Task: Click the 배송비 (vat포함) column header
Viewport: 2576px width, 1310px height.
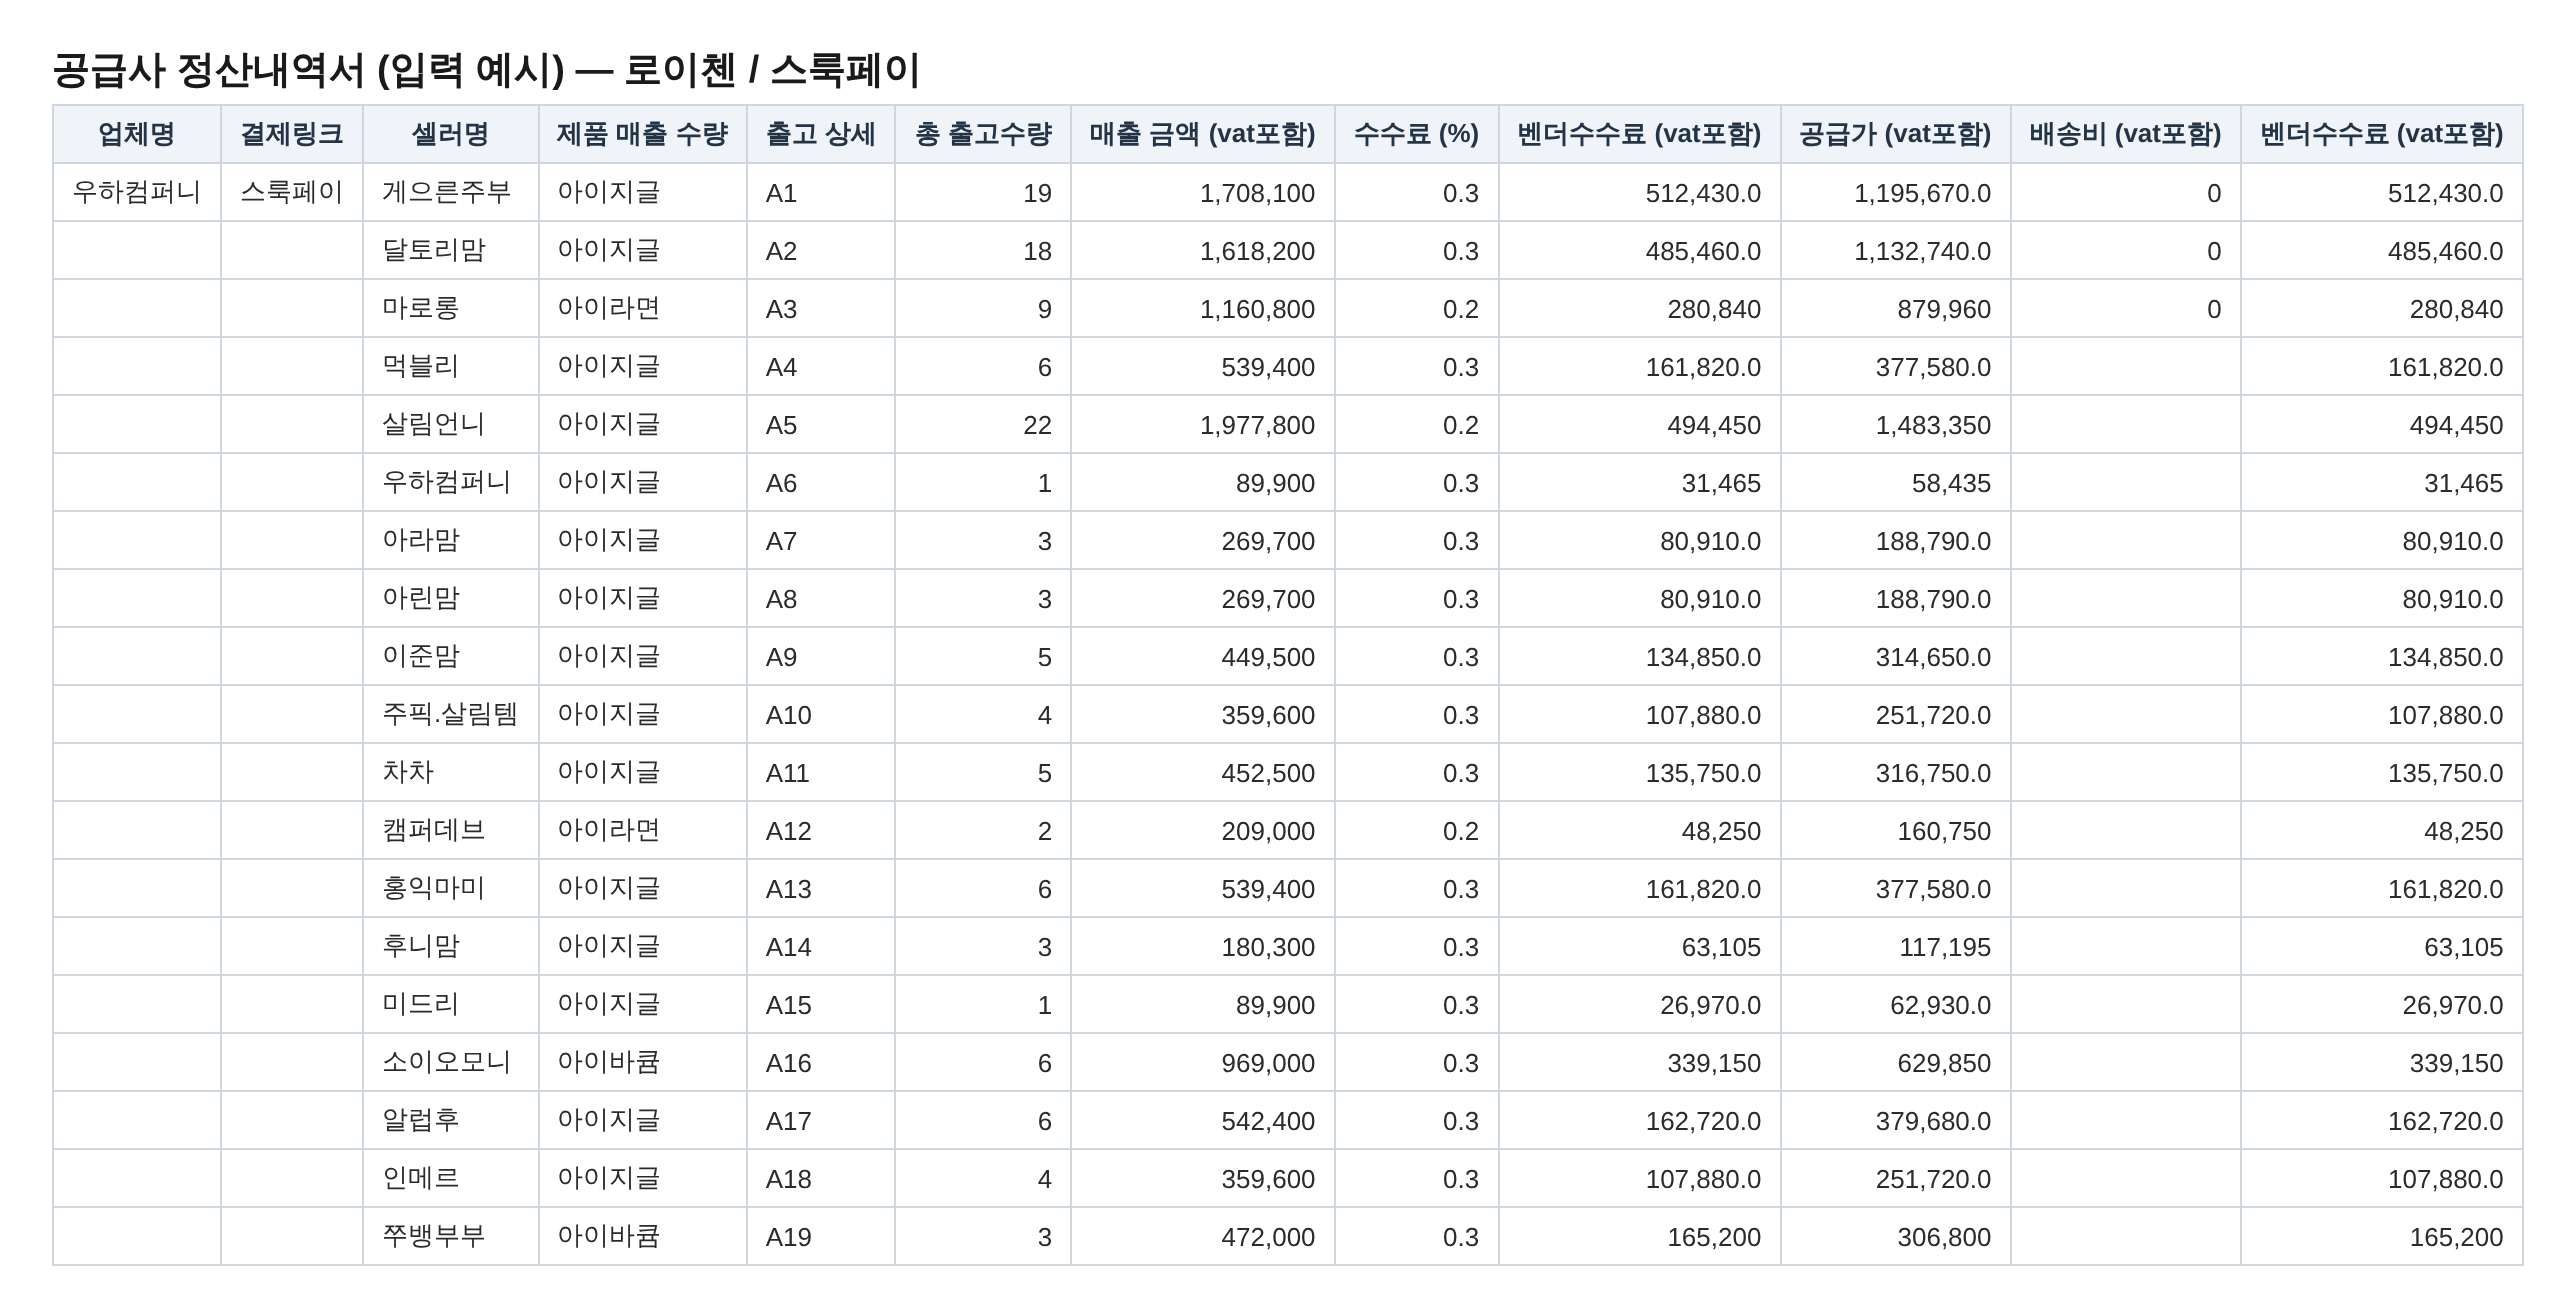Action: tap(2126, 134)
